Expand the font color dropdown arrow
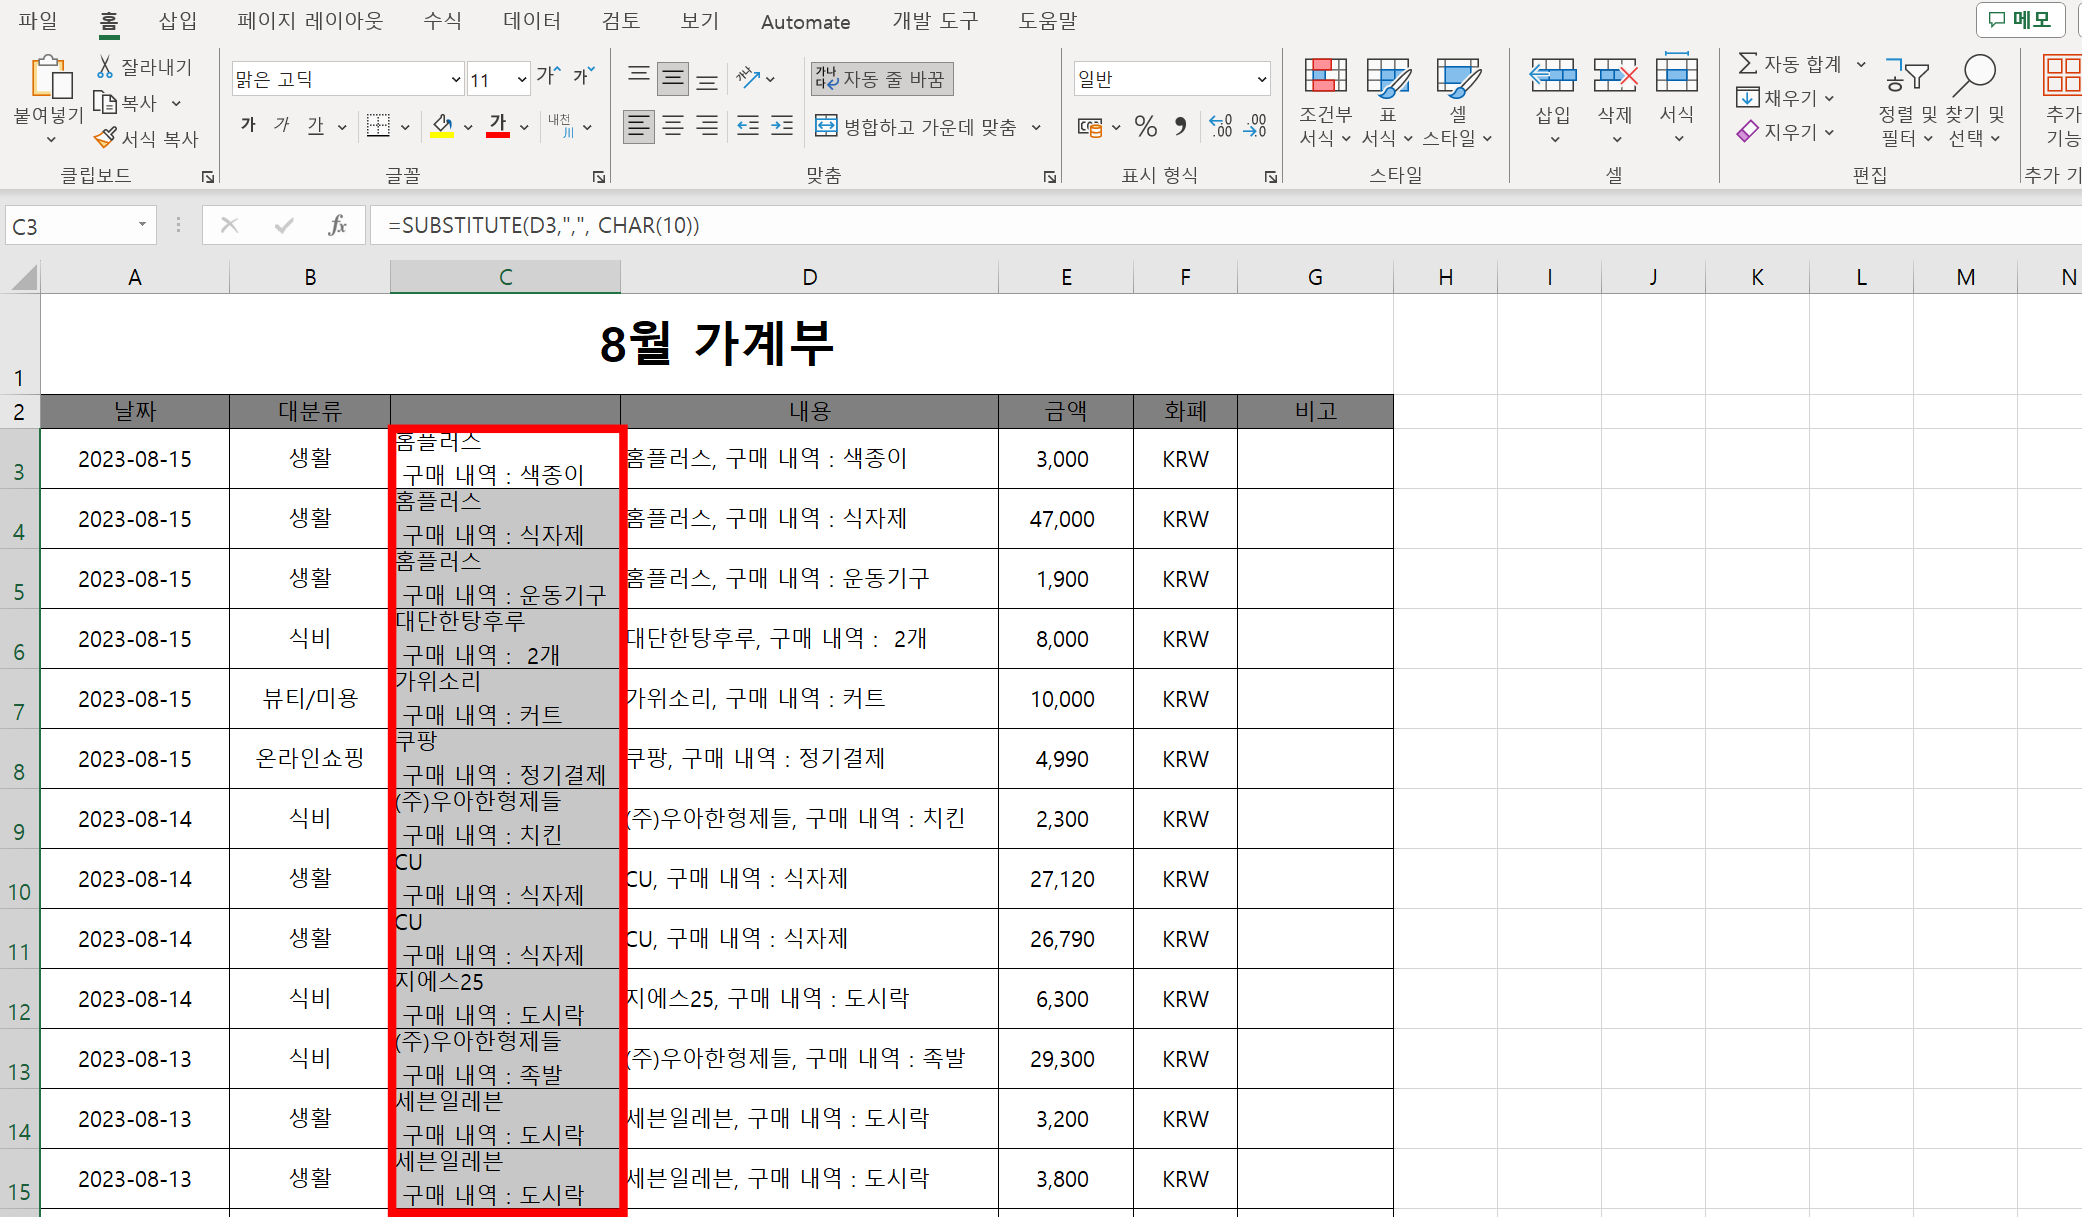Viewport: 2082px width, 1217px height. pyautogui.click(x=524, y=127)
